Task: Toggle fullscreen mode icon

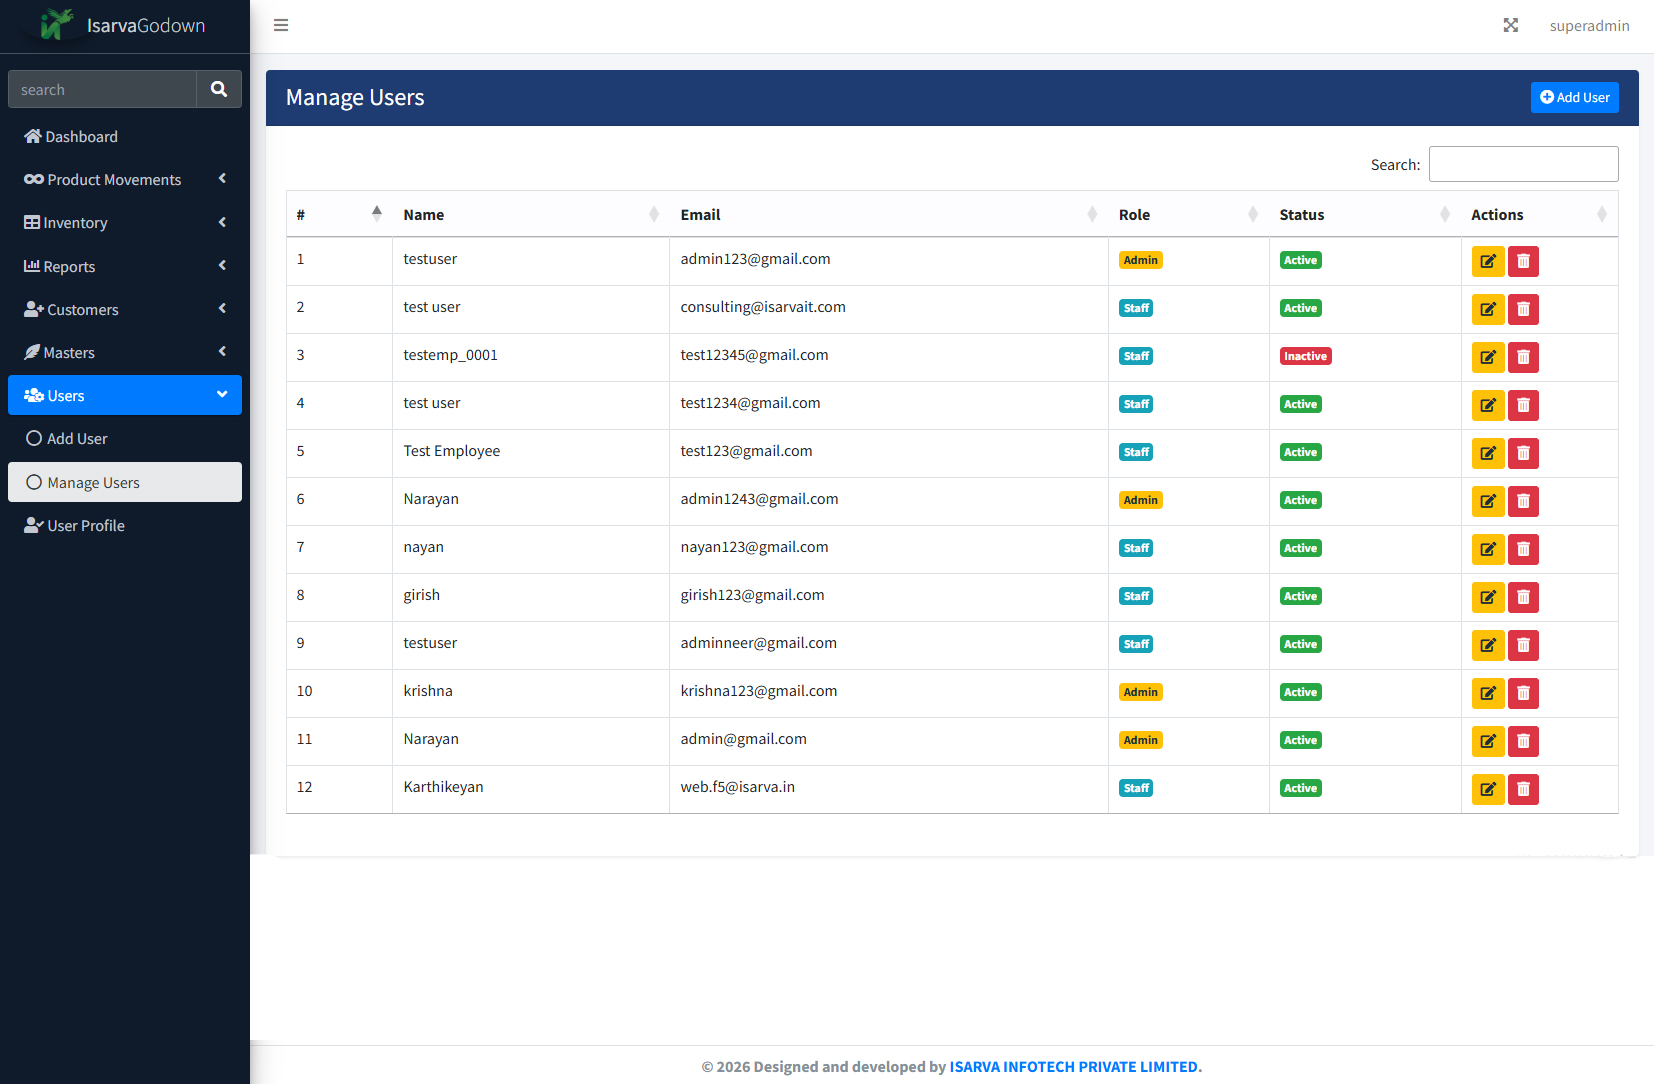Action: tap(1511, 26)
